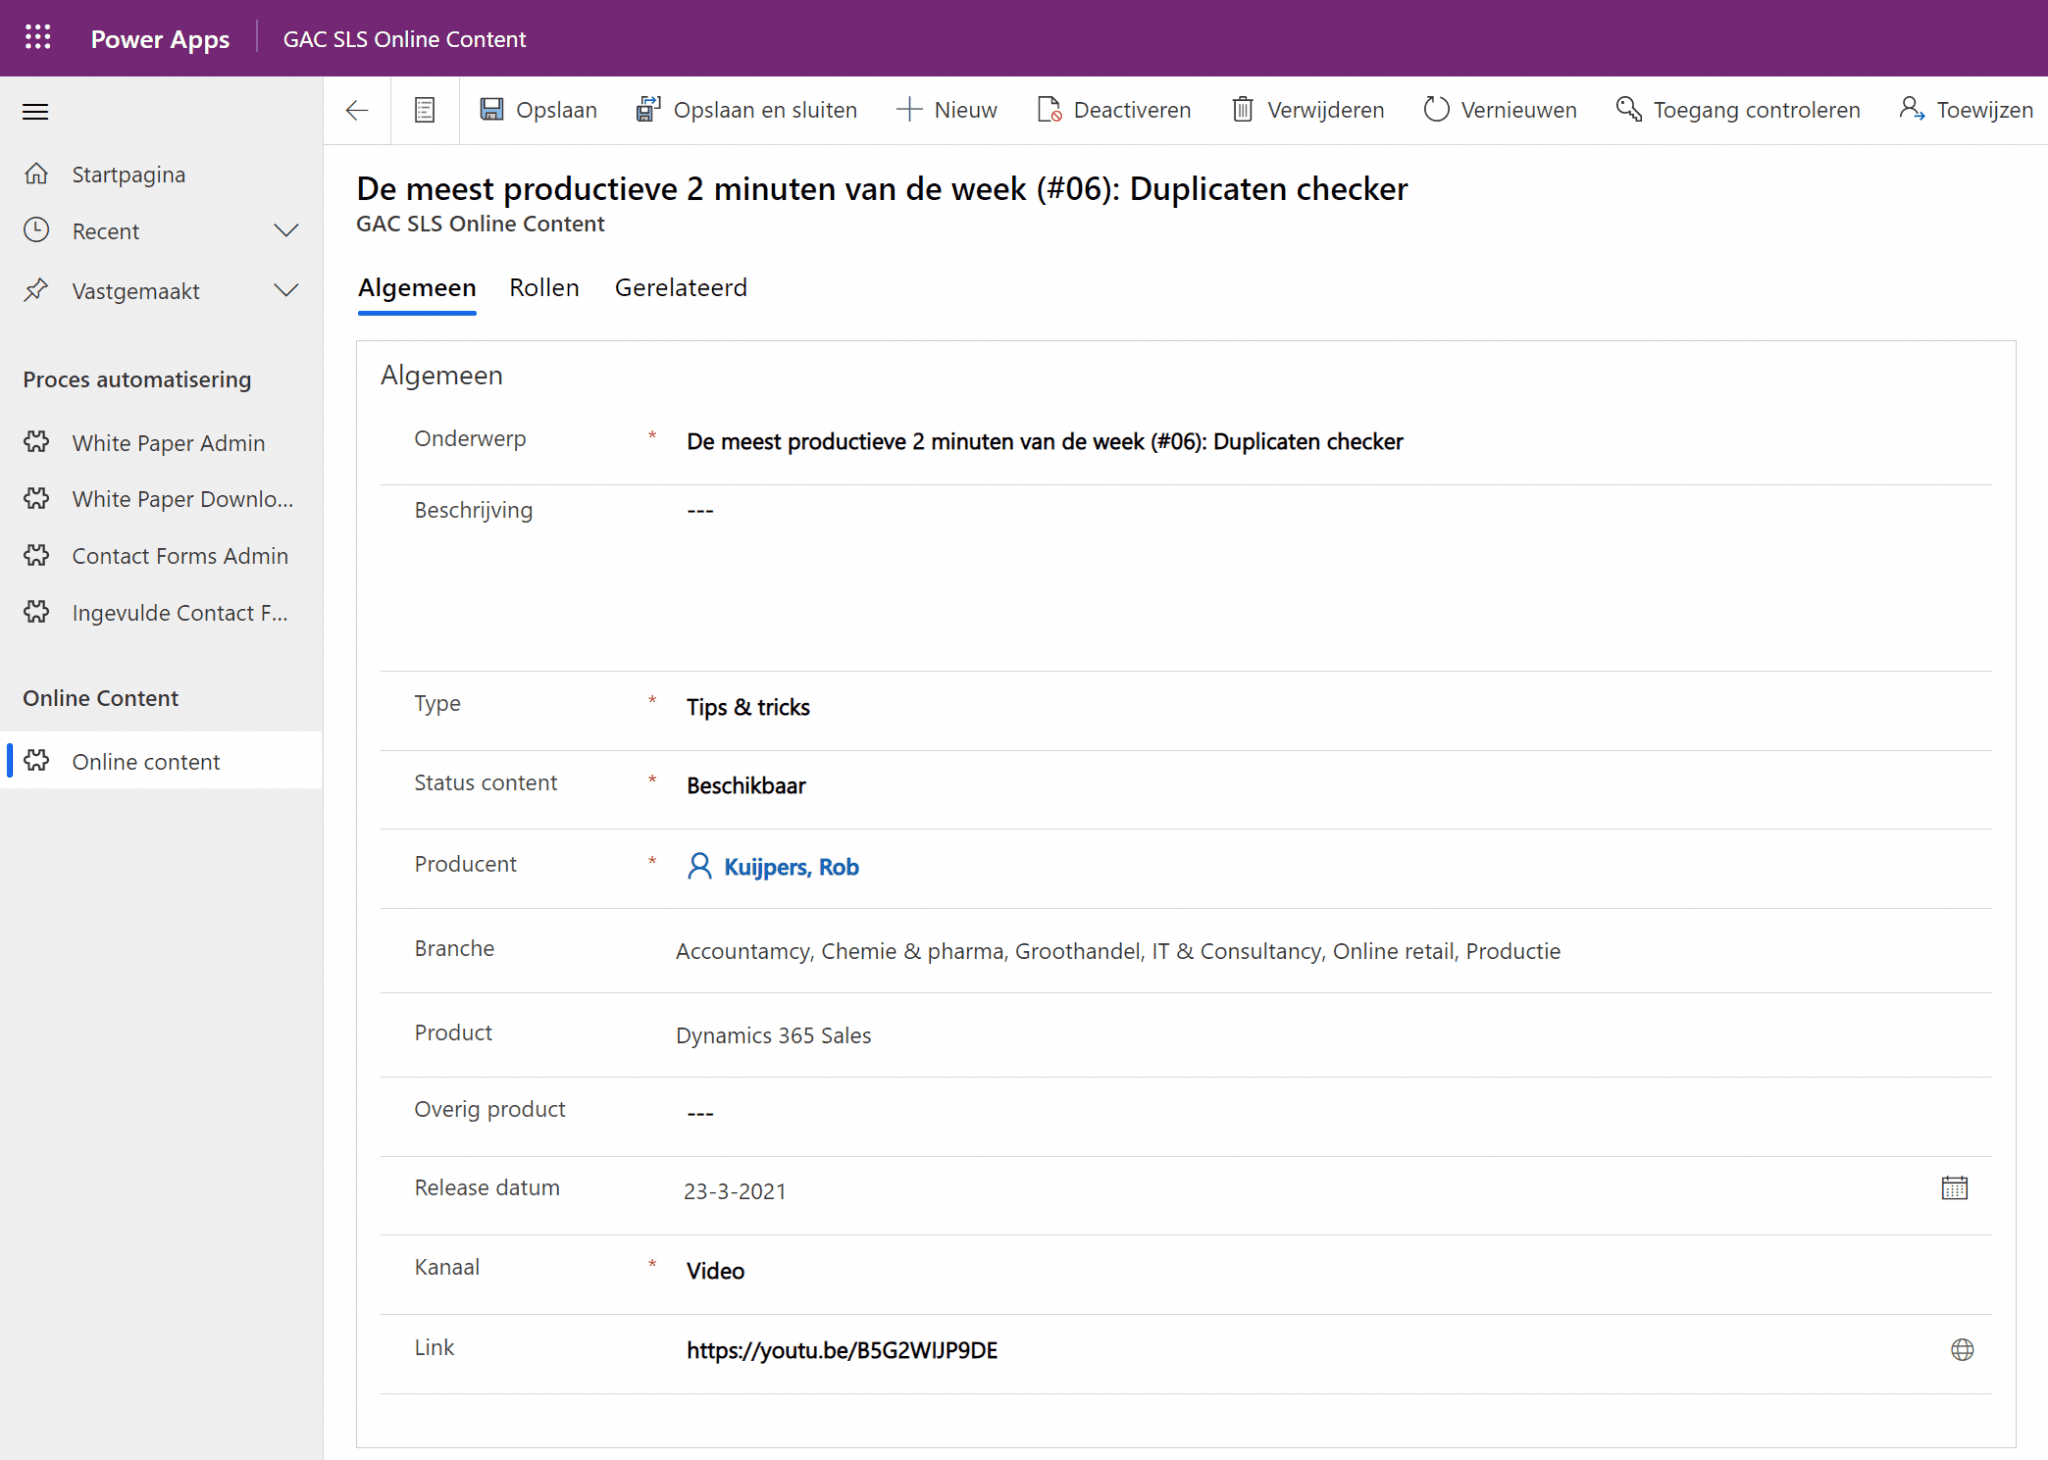2048x1460 pixels.
Task: Open White Paper Admin
Action: coord(161,443)
